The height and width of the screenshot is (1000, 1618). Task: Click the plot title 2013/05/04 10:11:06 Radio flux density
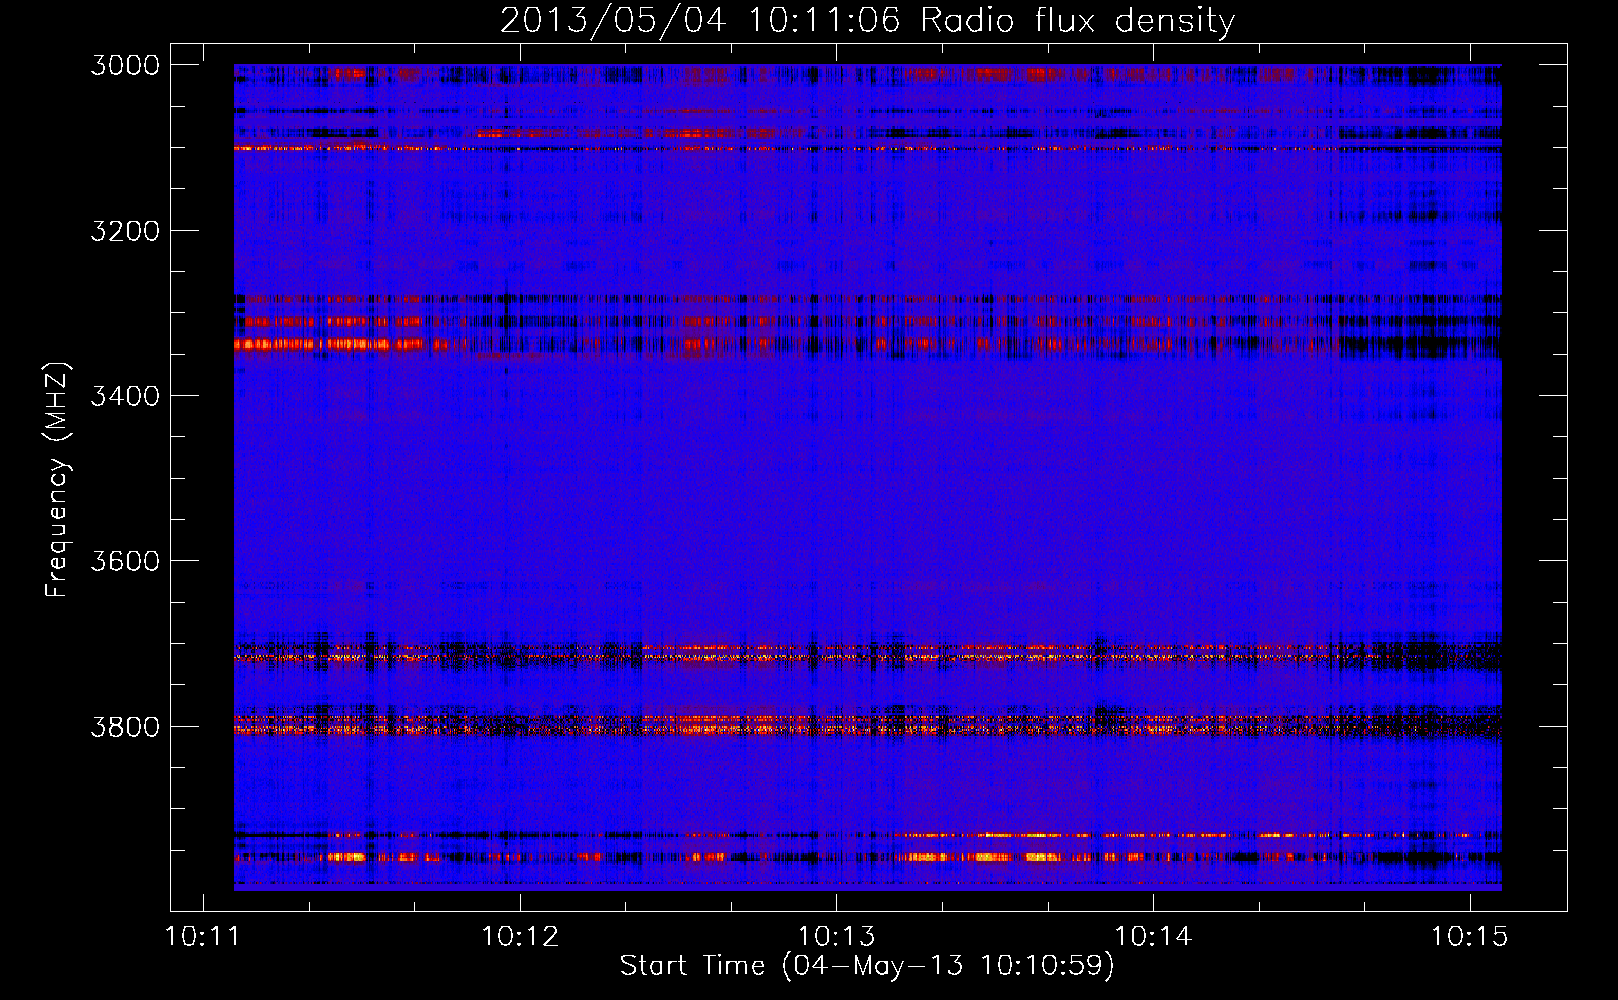(868, 21)
